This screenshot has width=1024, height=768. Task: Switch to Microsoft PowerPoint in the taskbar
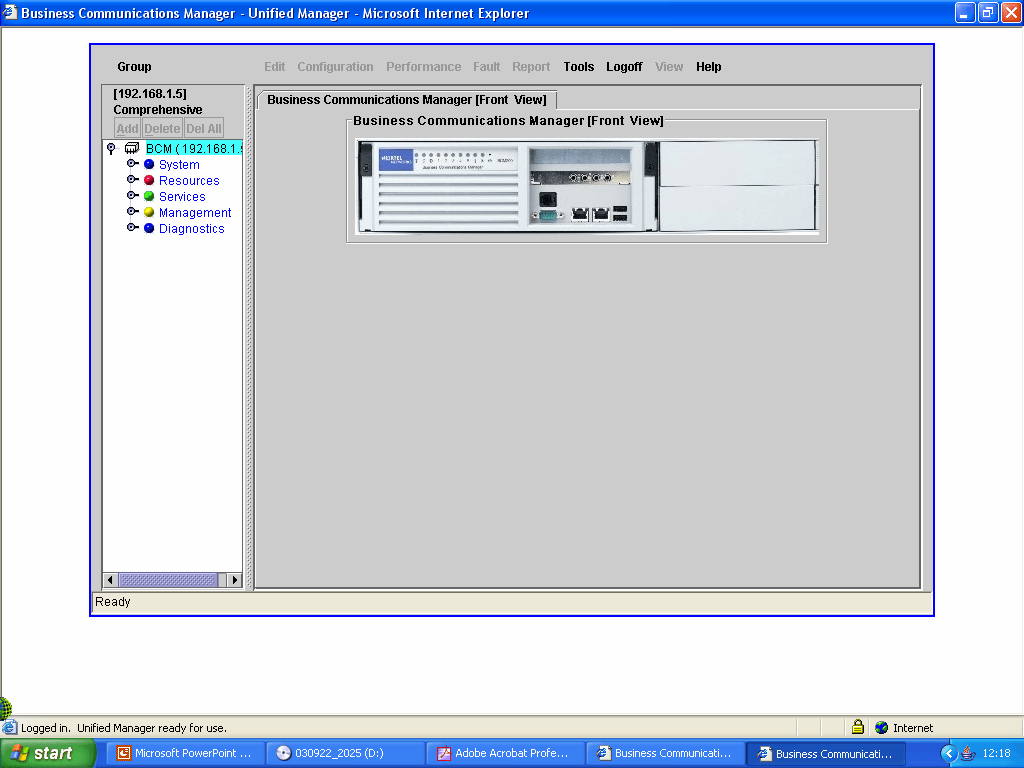185,754
